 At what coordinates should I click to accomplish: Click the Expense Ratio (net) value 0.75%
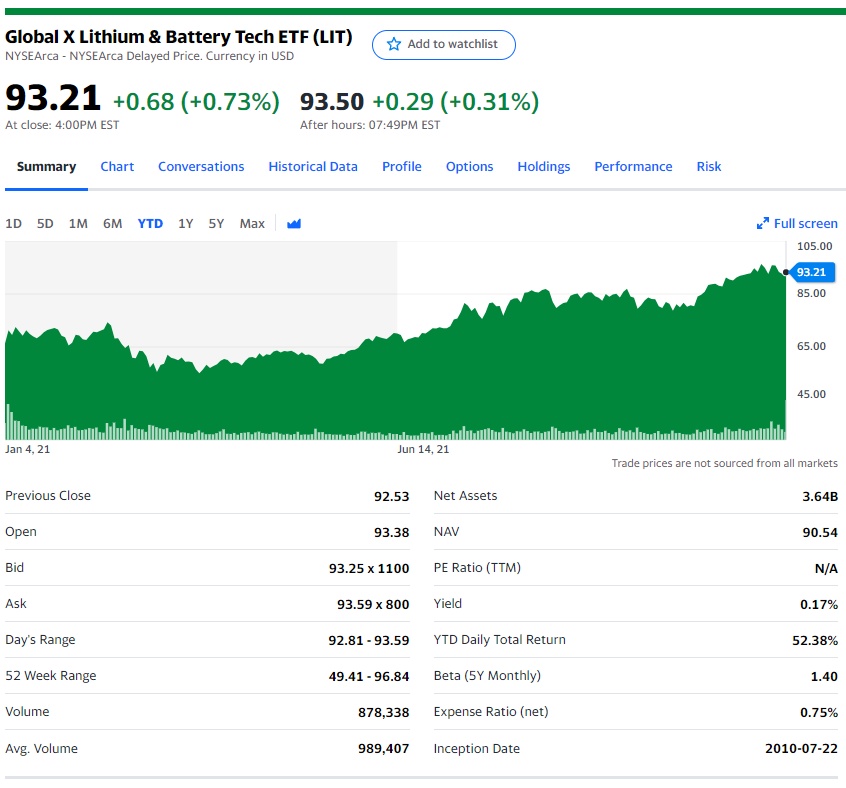[819, 712]
